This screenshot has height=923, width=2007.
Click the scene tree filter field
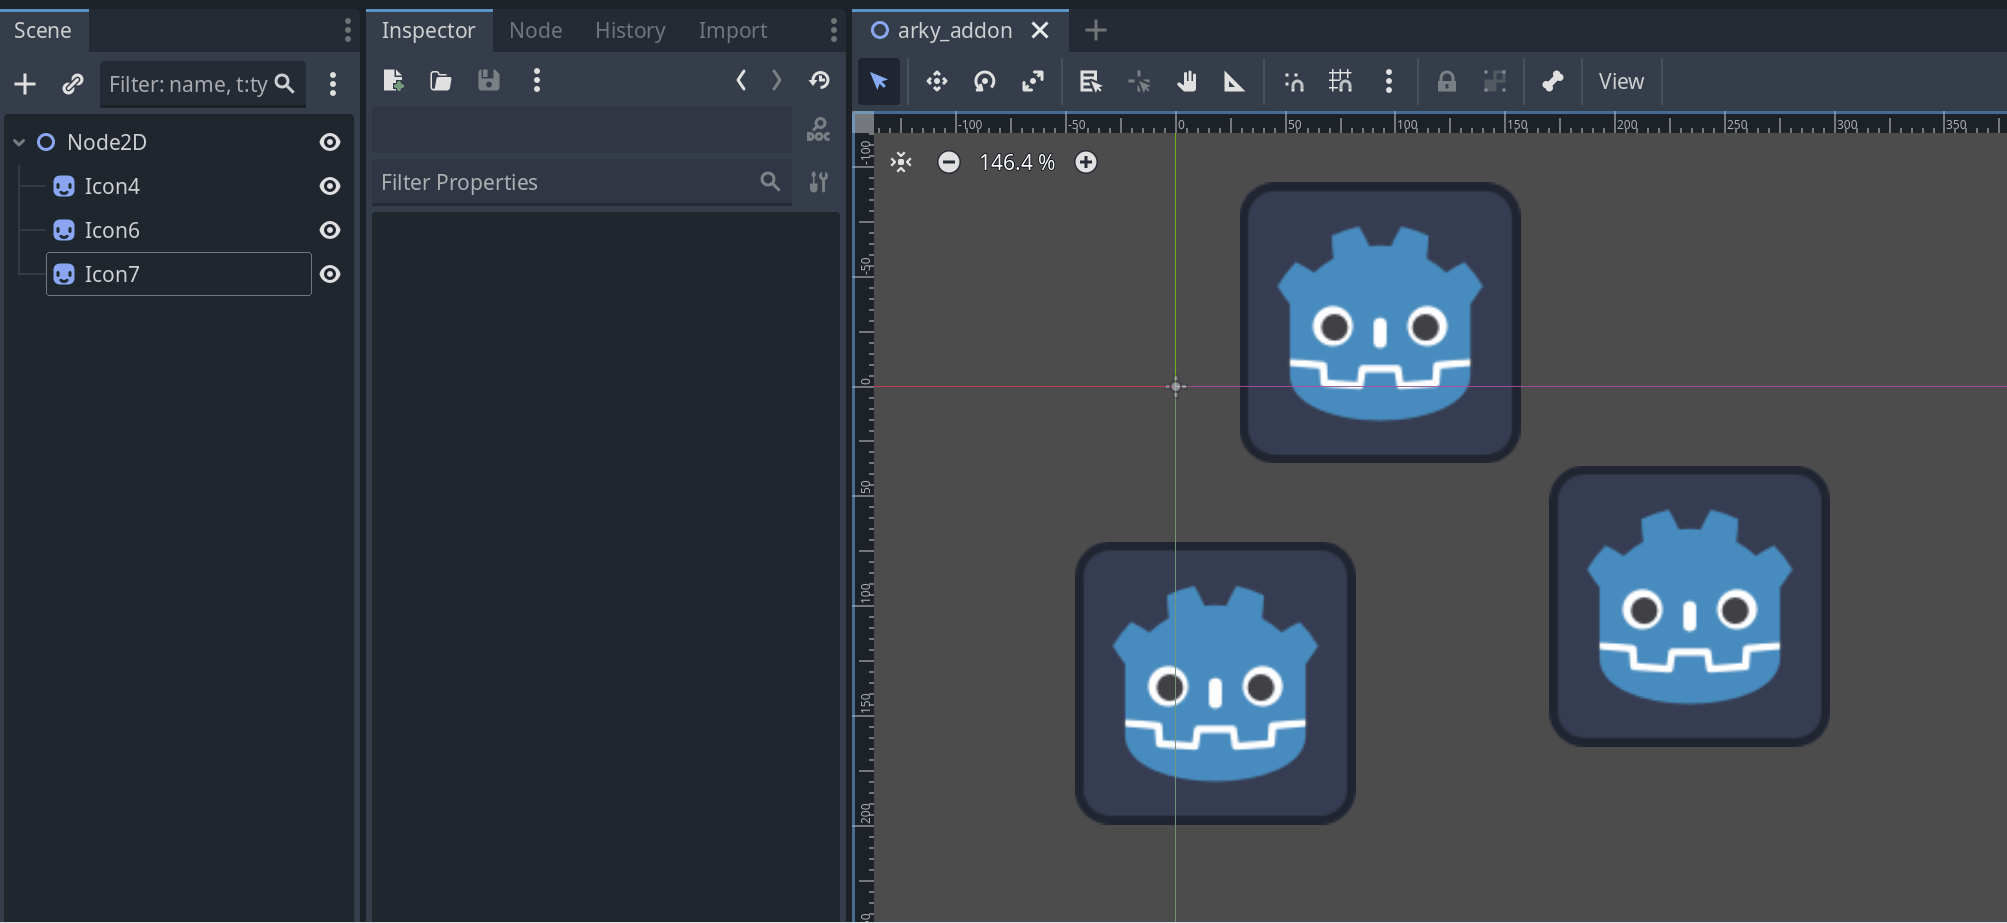(202, 84)
